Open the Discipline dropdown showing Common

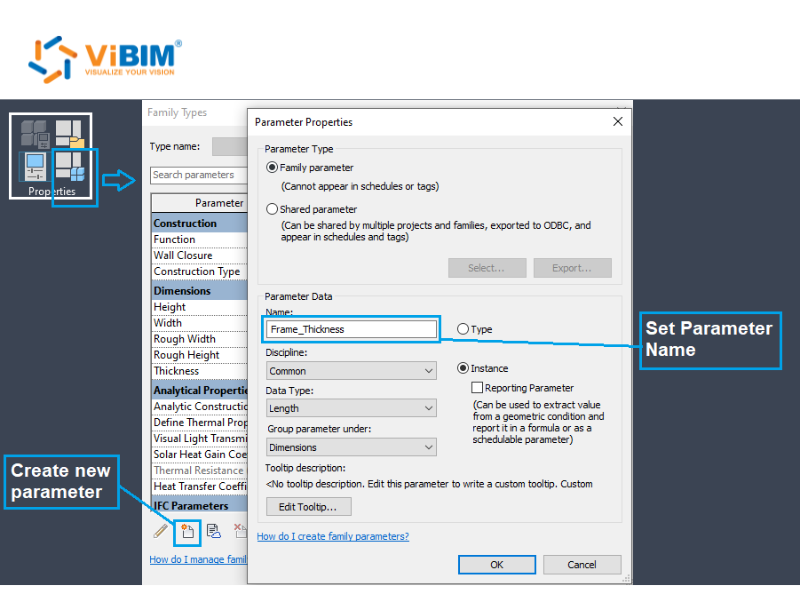(x=351, y=371)
